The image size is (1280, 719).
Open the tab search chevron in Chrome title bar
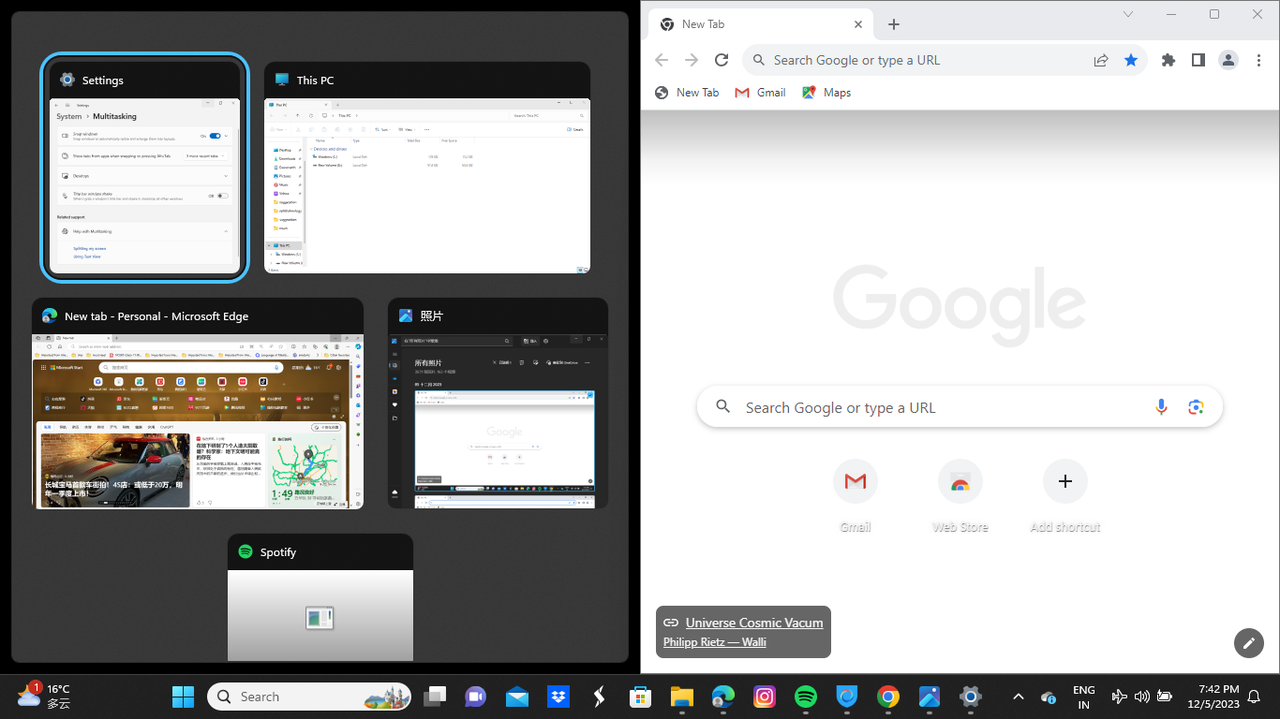(x=1128, y=14)
